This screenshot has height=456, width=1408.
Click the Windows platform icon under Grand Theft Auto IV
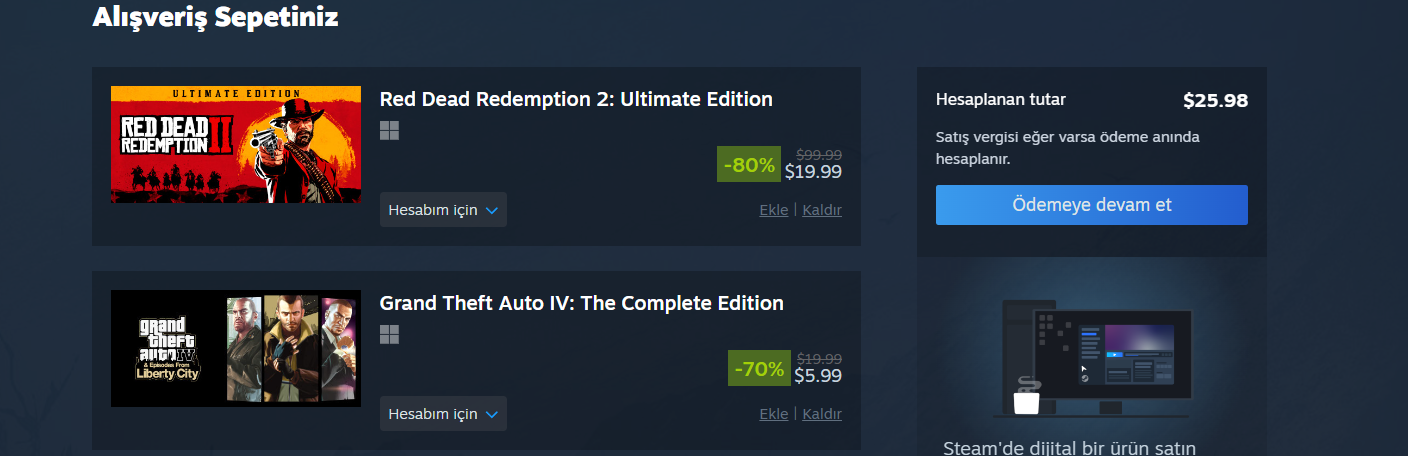click(x=389, y=335)
